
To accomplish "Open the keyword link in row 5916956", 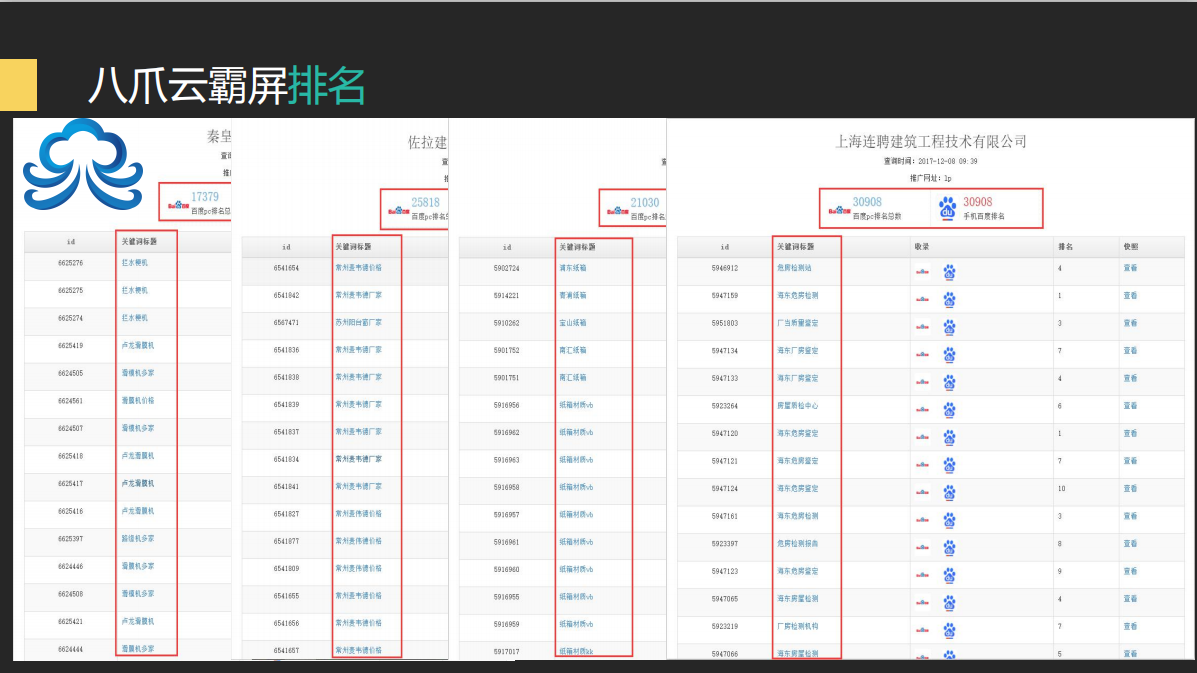I will [576, 405].
